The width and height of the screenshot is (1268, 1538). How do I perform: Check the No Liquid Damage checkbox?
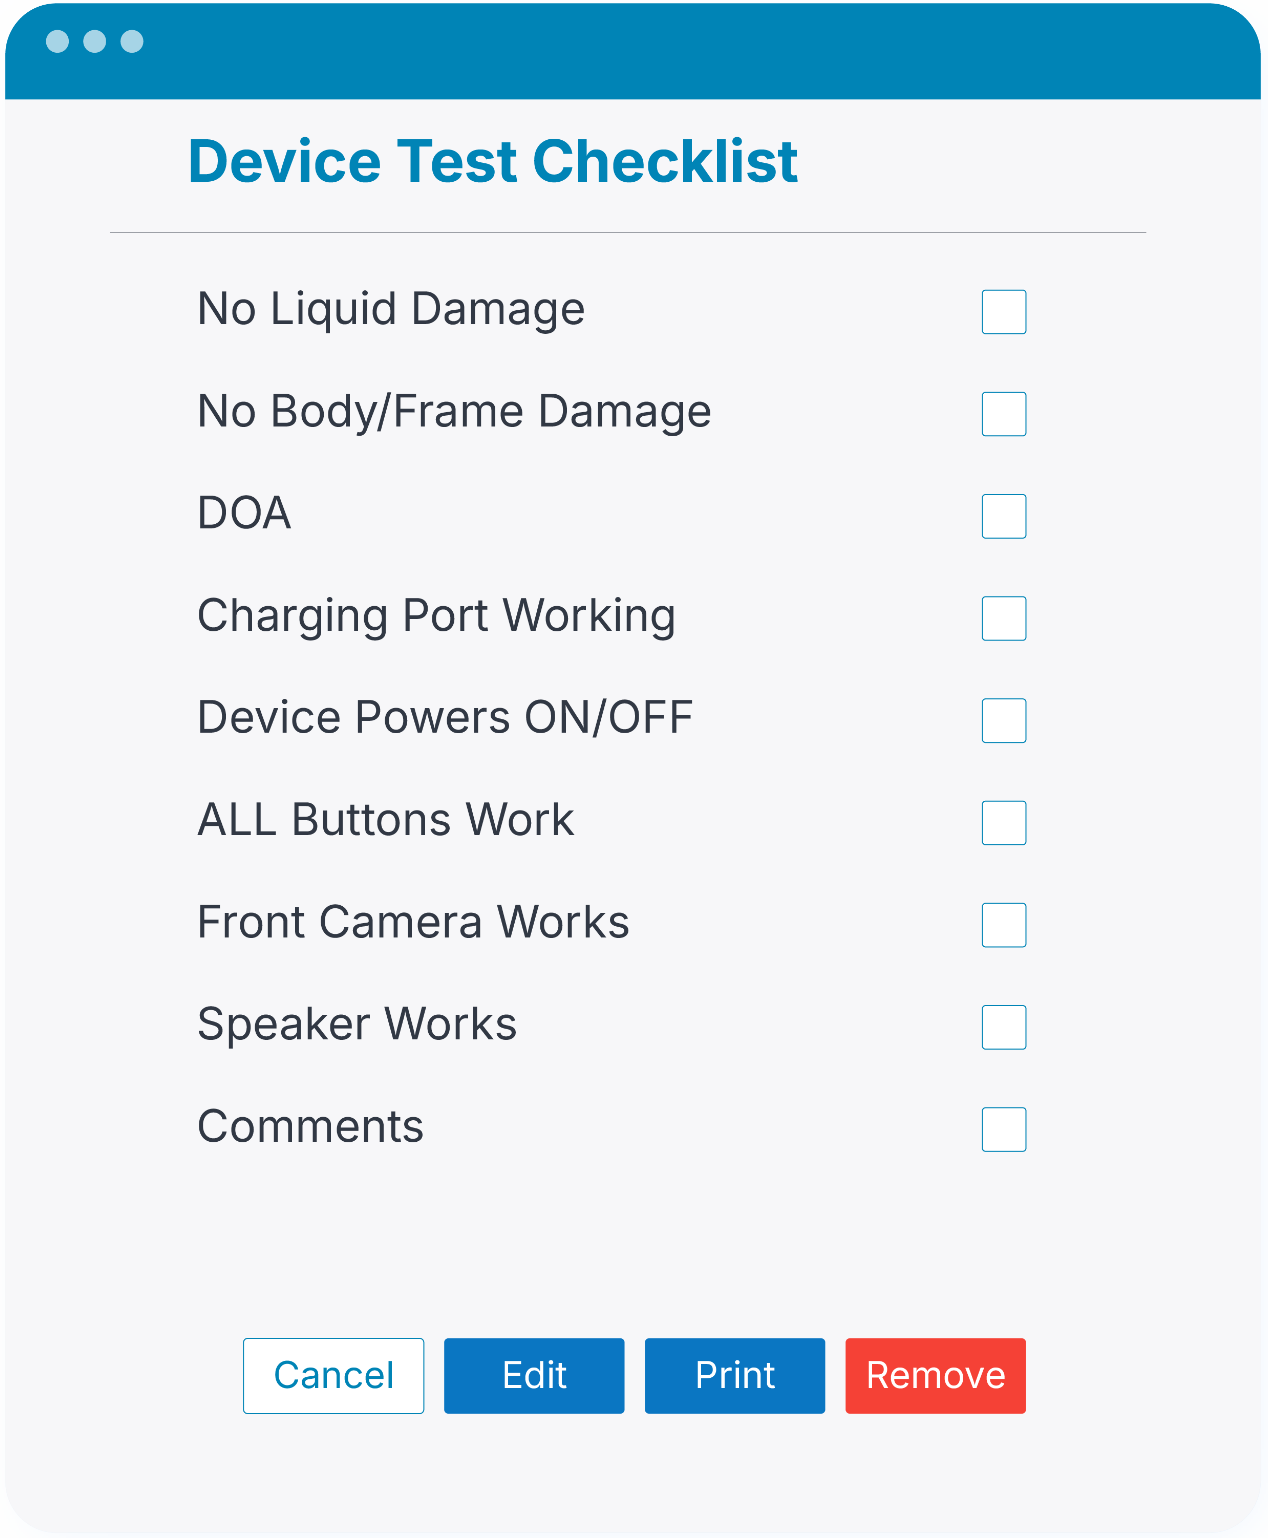click(x=1004, y=312)
